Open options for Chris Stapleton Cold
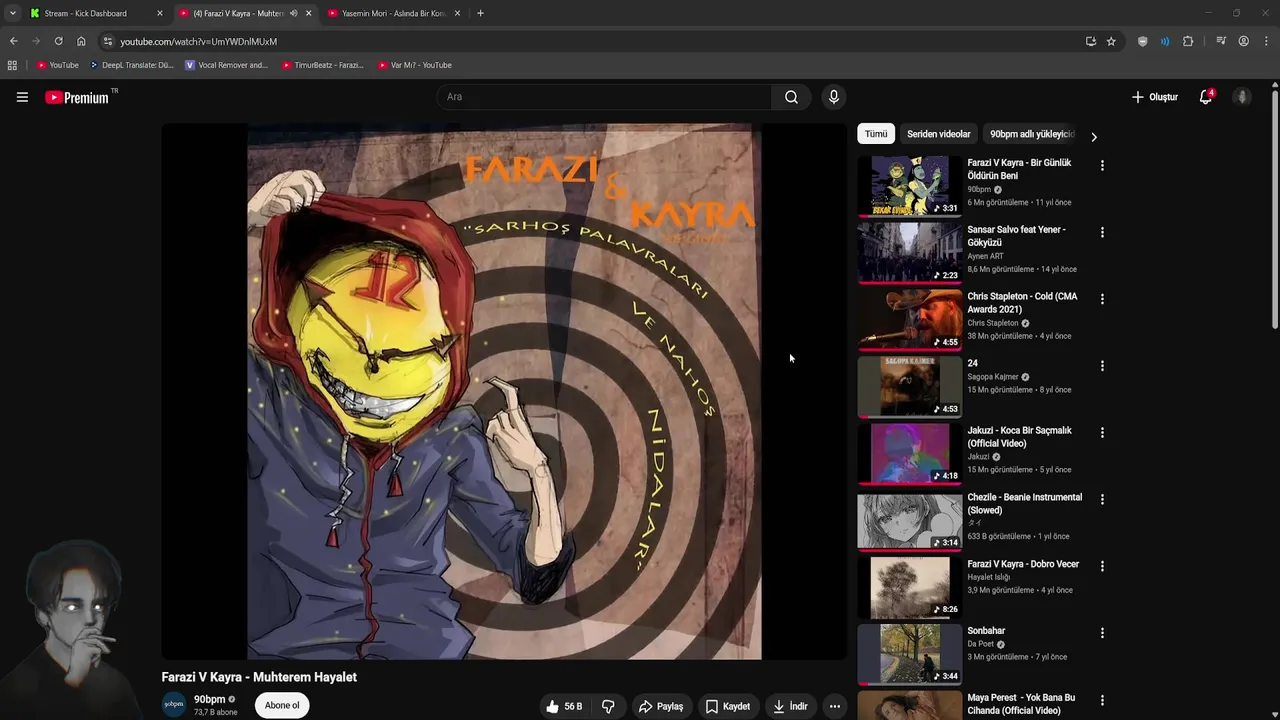Screen dimensions: 1280x720 coord(1102,300)
